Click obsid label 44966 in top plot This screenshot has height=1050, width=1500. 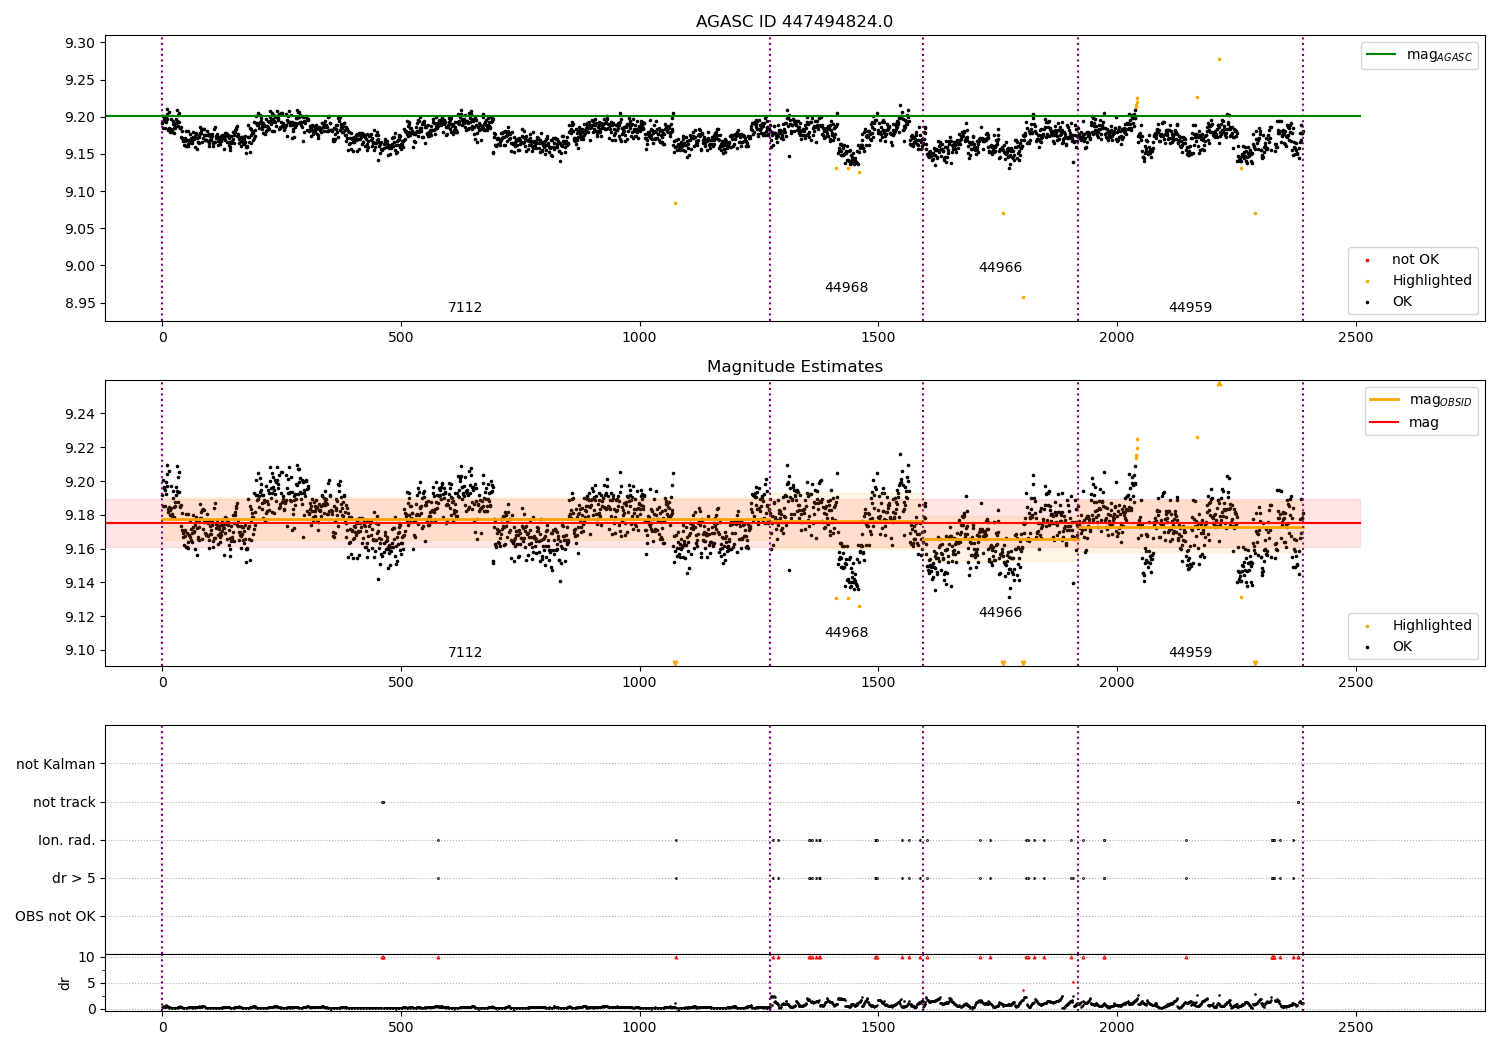pos(1000,268)
